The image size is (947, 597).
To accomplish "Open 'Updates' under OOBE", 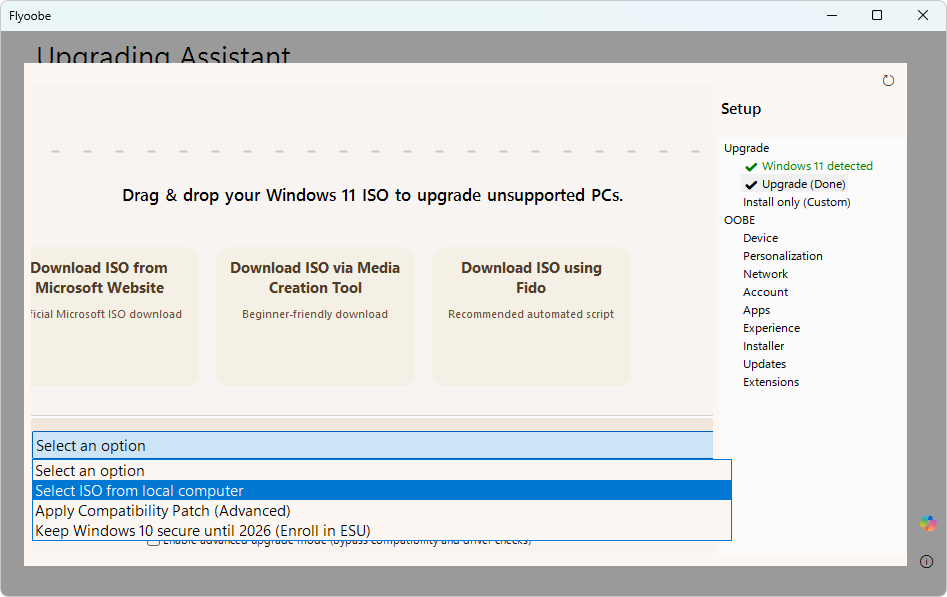I will [x=764, y=364].
